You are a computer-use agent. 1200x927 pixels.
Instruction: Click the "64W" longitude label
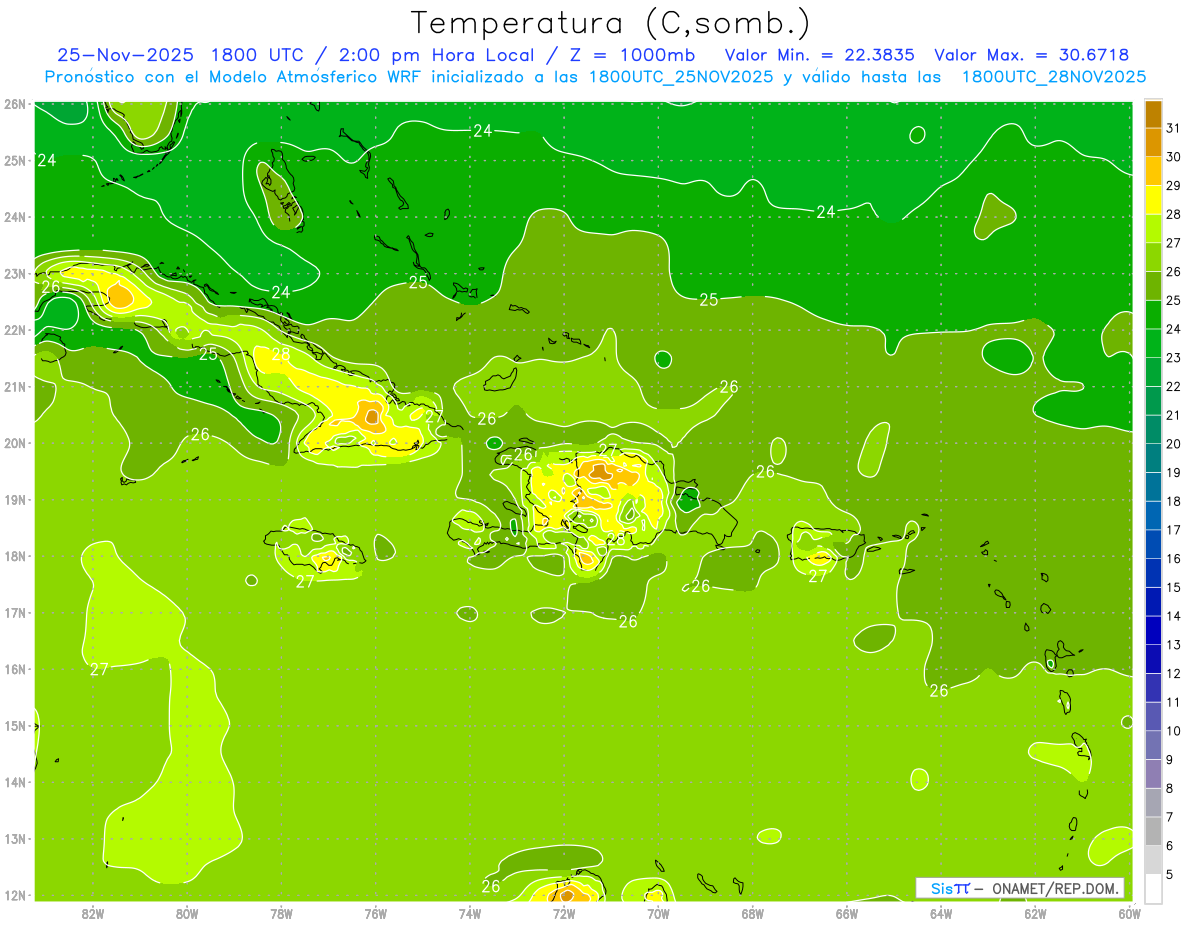tap(941, 912)
